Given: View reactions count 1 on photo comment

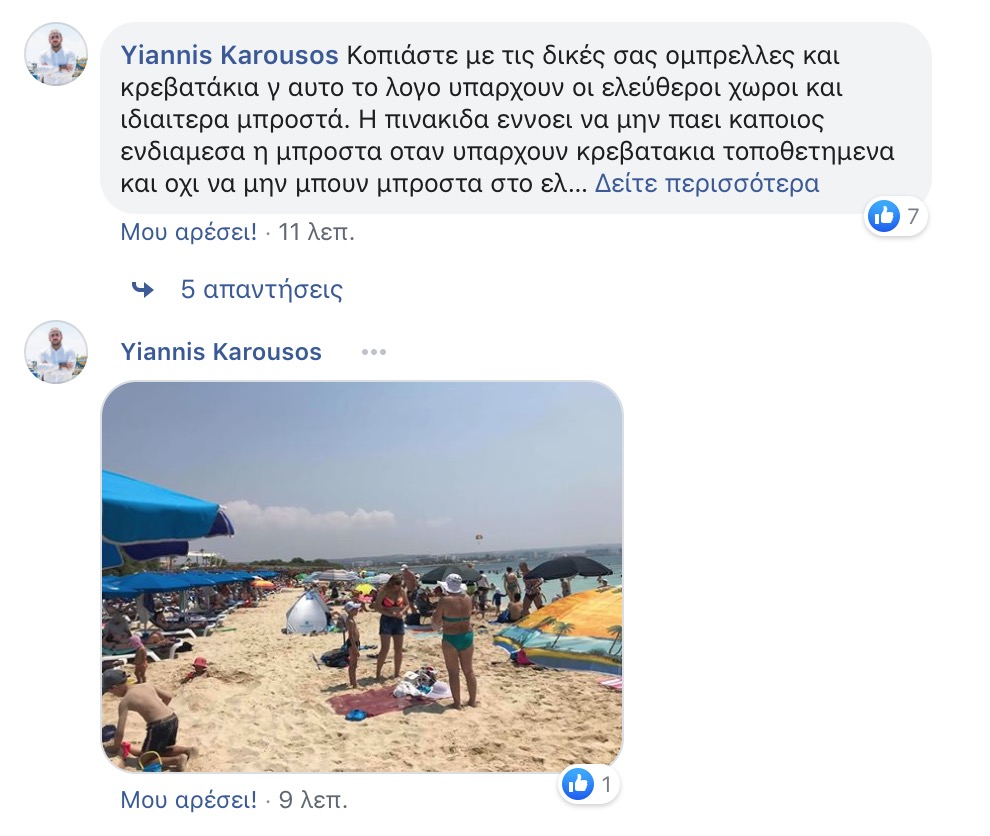Looking at the screenshot, I should tap(607, 785).
